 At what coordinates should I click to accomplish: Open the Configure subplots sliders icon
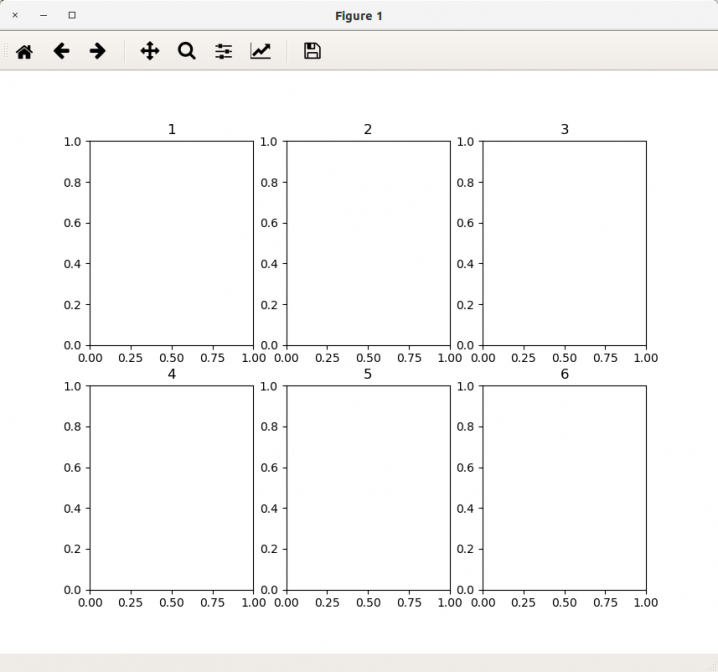[223, 51]
